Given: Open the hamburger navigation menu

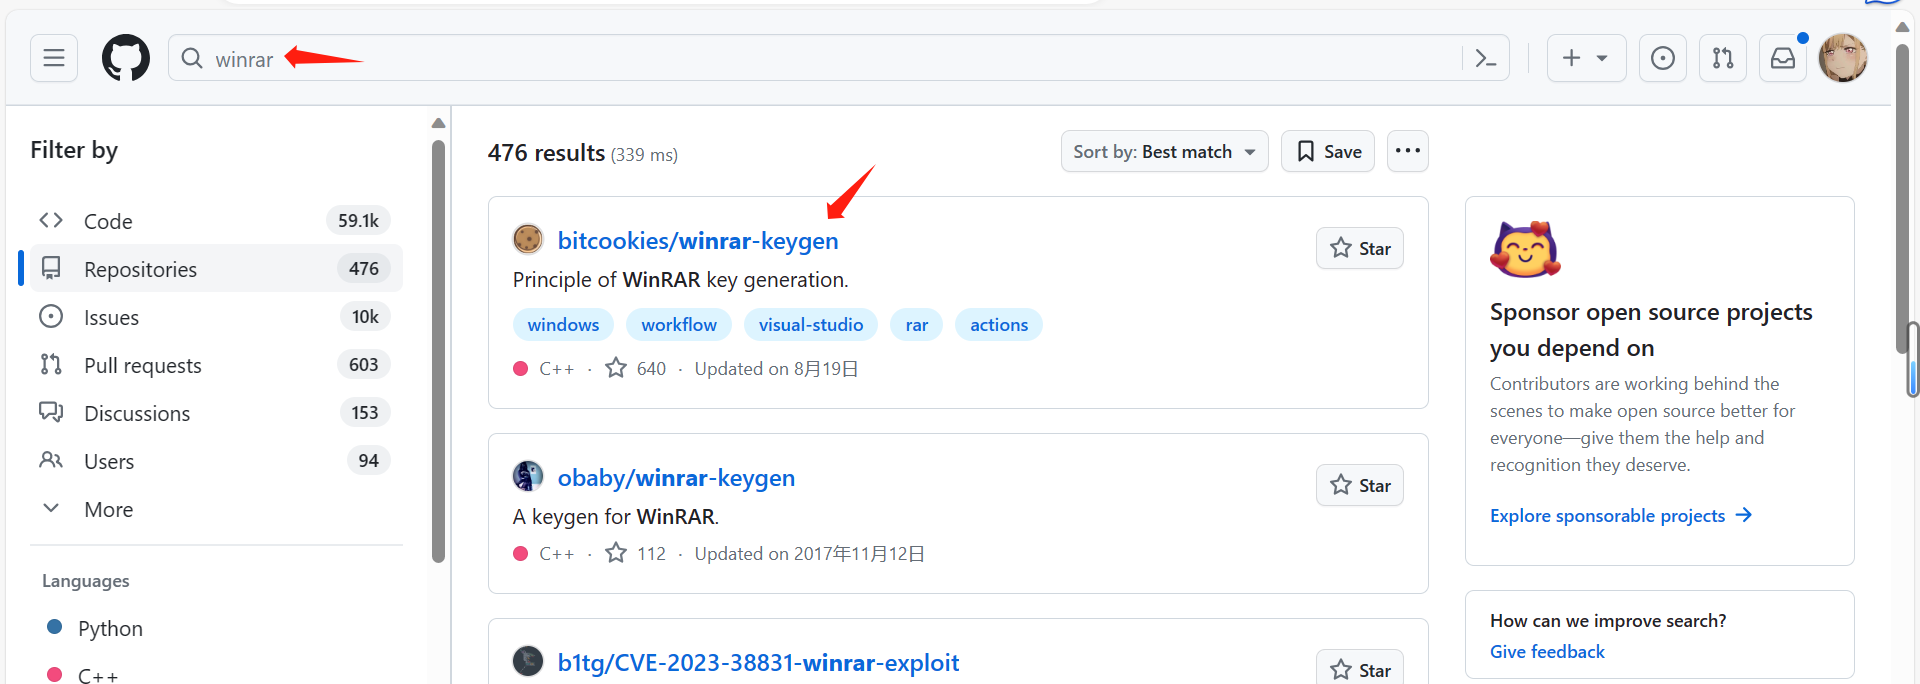Looking at the screenshot, I should 54,58.
